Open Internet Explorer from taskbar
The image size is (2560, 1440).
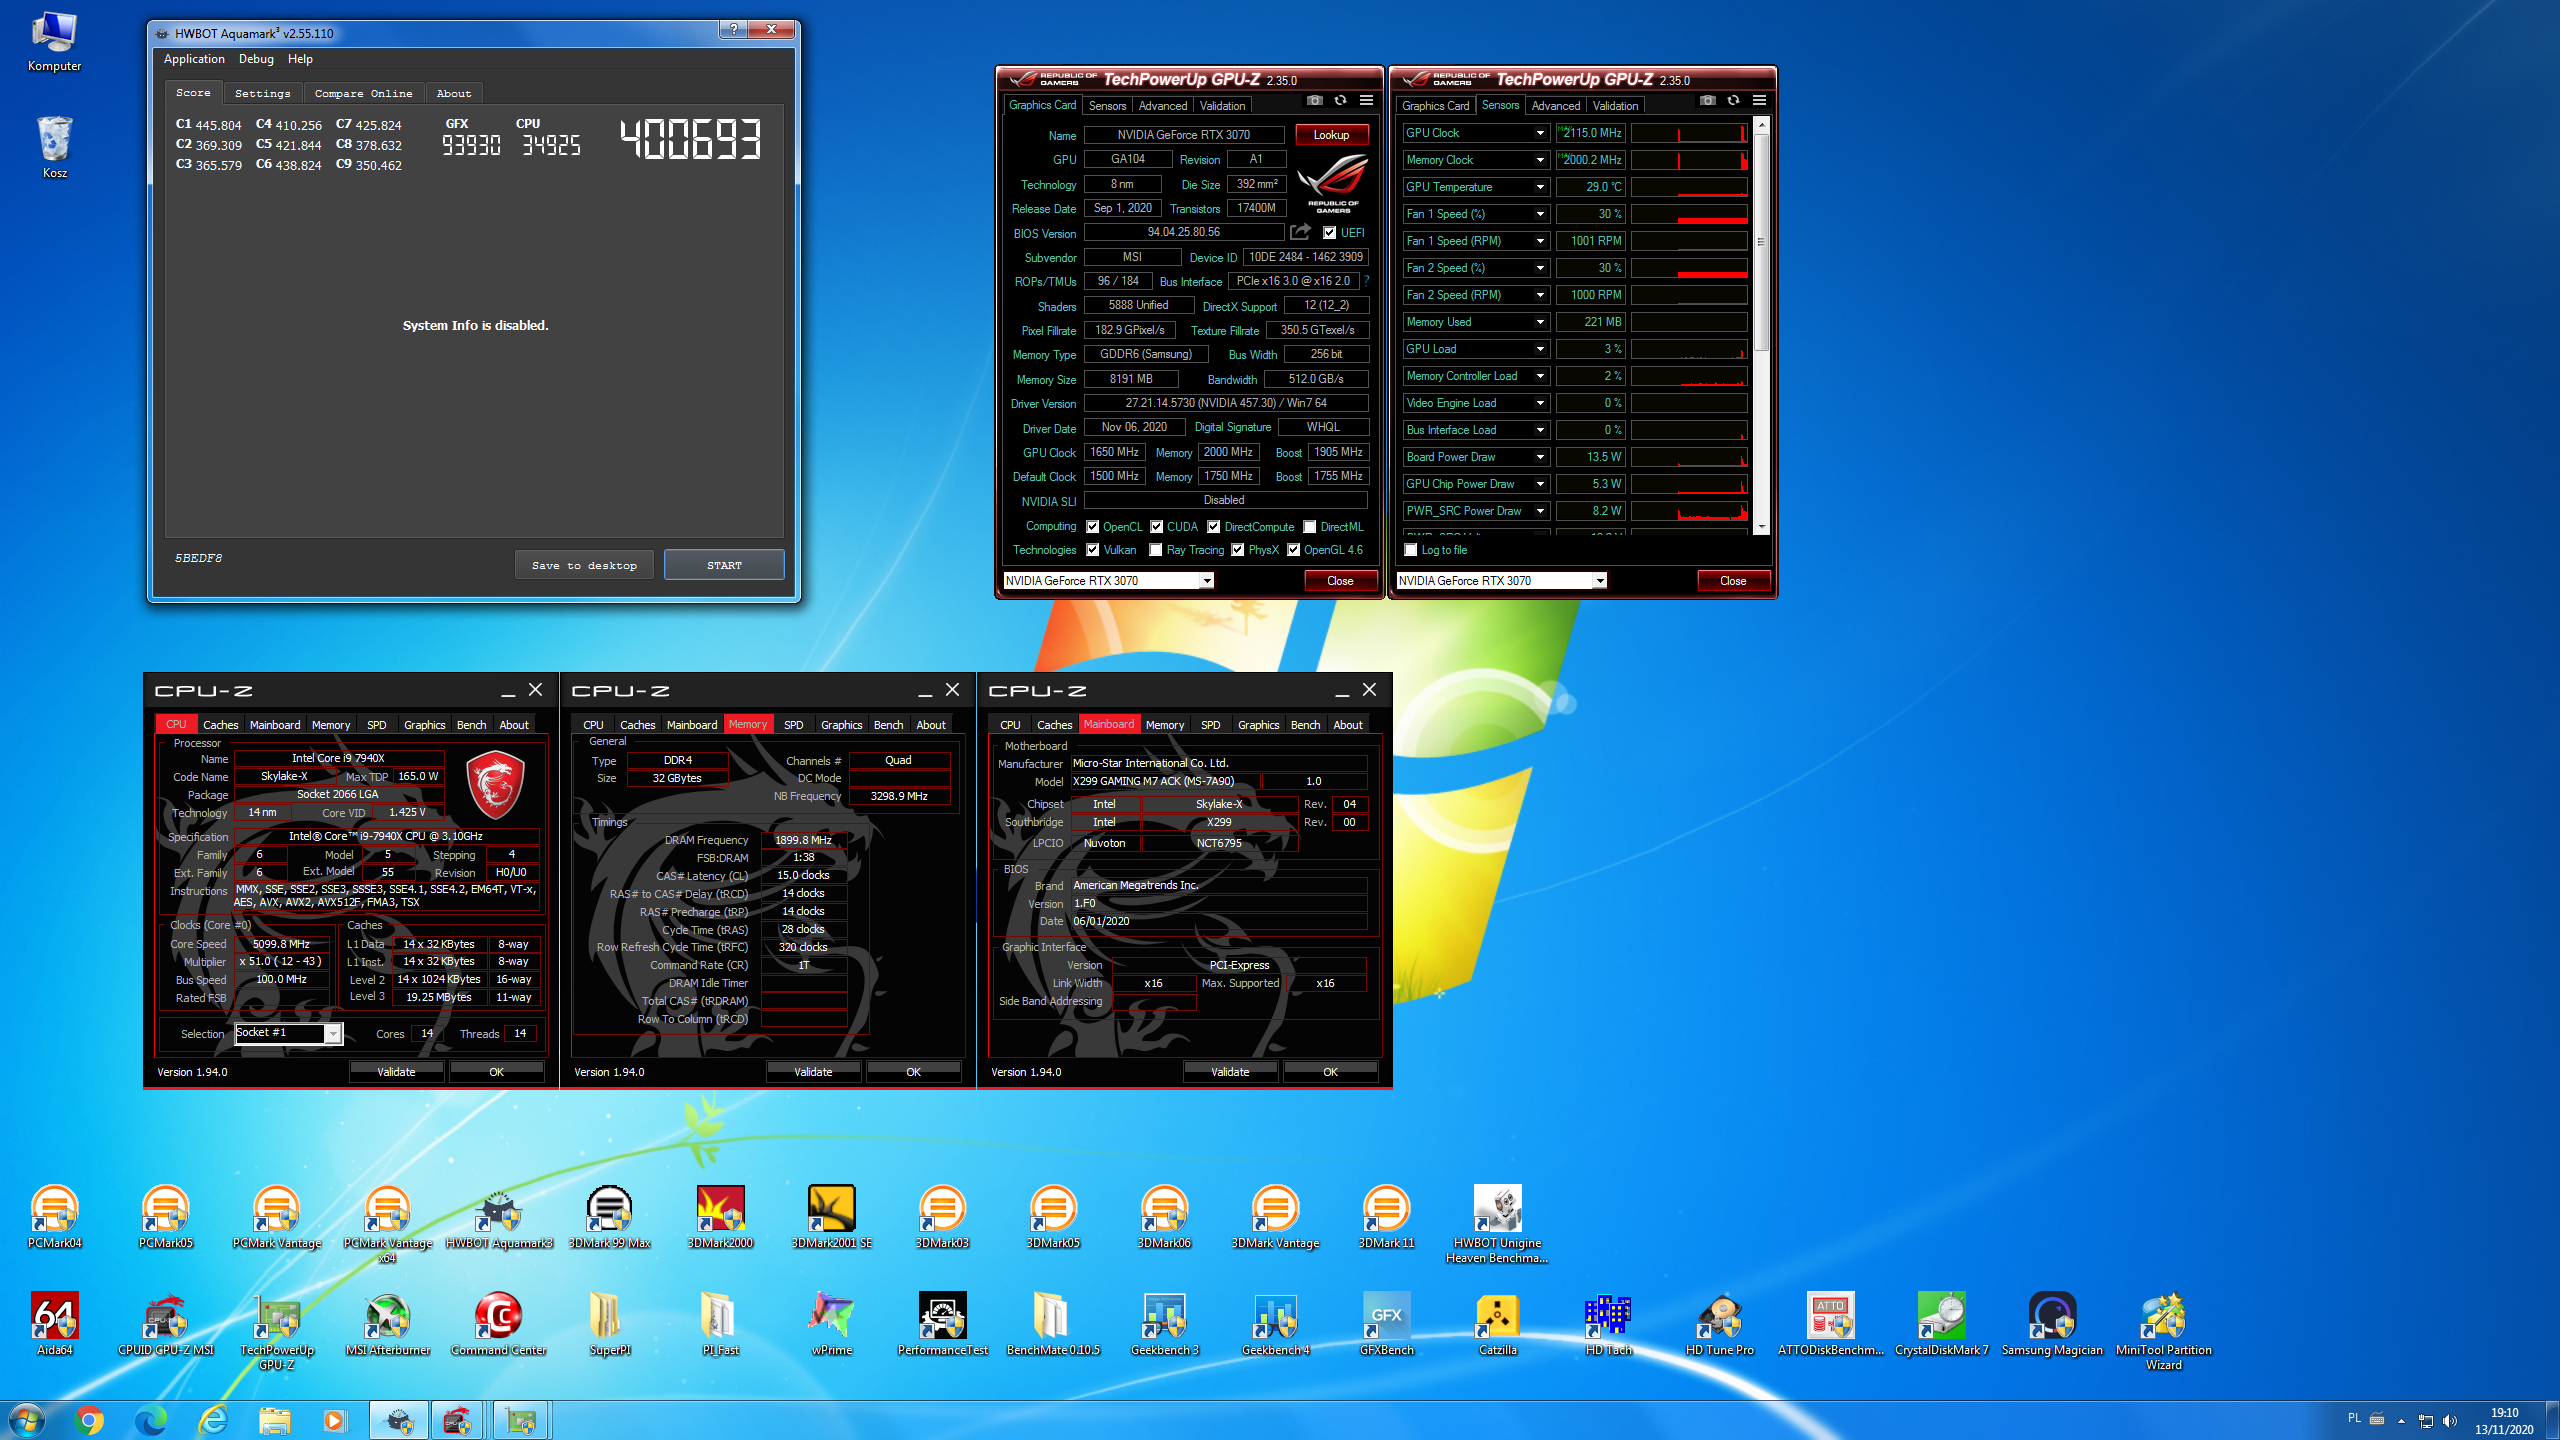(213, 1420)
